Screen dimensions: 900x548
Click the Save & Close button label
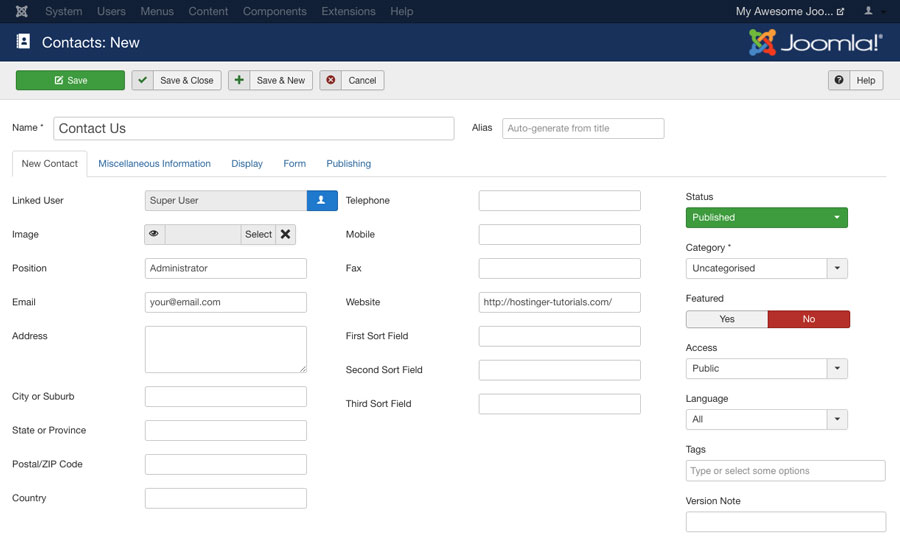pos(187,80)
